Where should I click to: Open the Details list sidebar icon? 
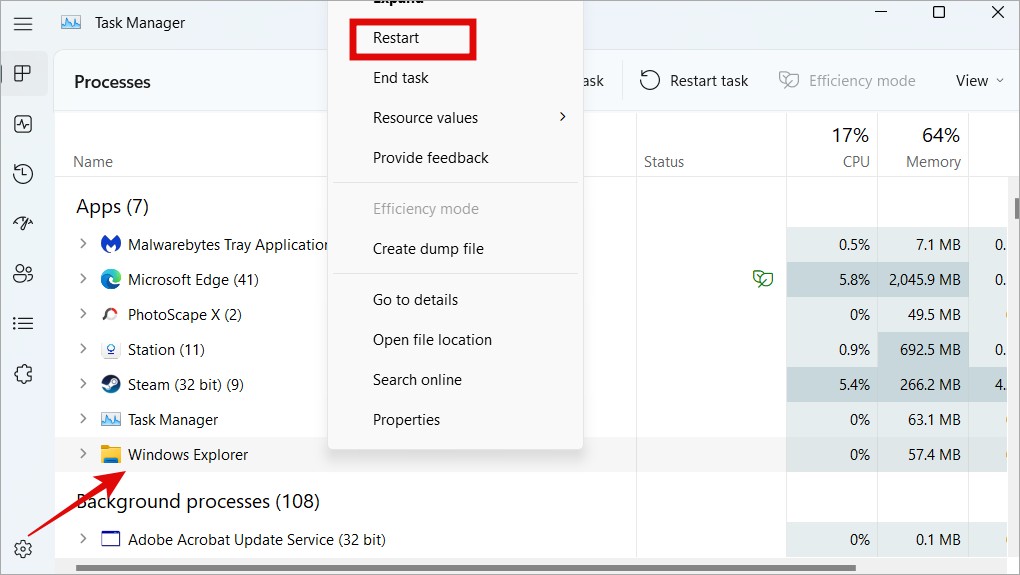pos(24,323)
